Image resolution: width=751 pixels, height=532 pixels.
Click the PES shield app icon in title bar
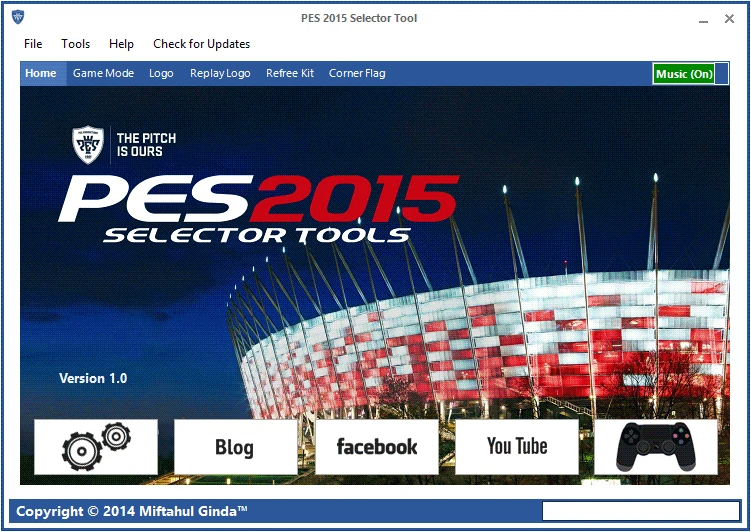pos(18,17)
